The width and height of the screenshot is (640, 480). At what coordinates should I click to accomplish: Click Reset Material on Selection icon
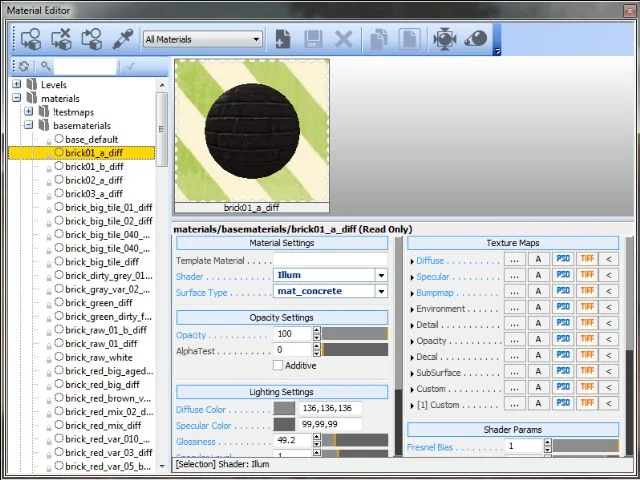coord(61,40)
